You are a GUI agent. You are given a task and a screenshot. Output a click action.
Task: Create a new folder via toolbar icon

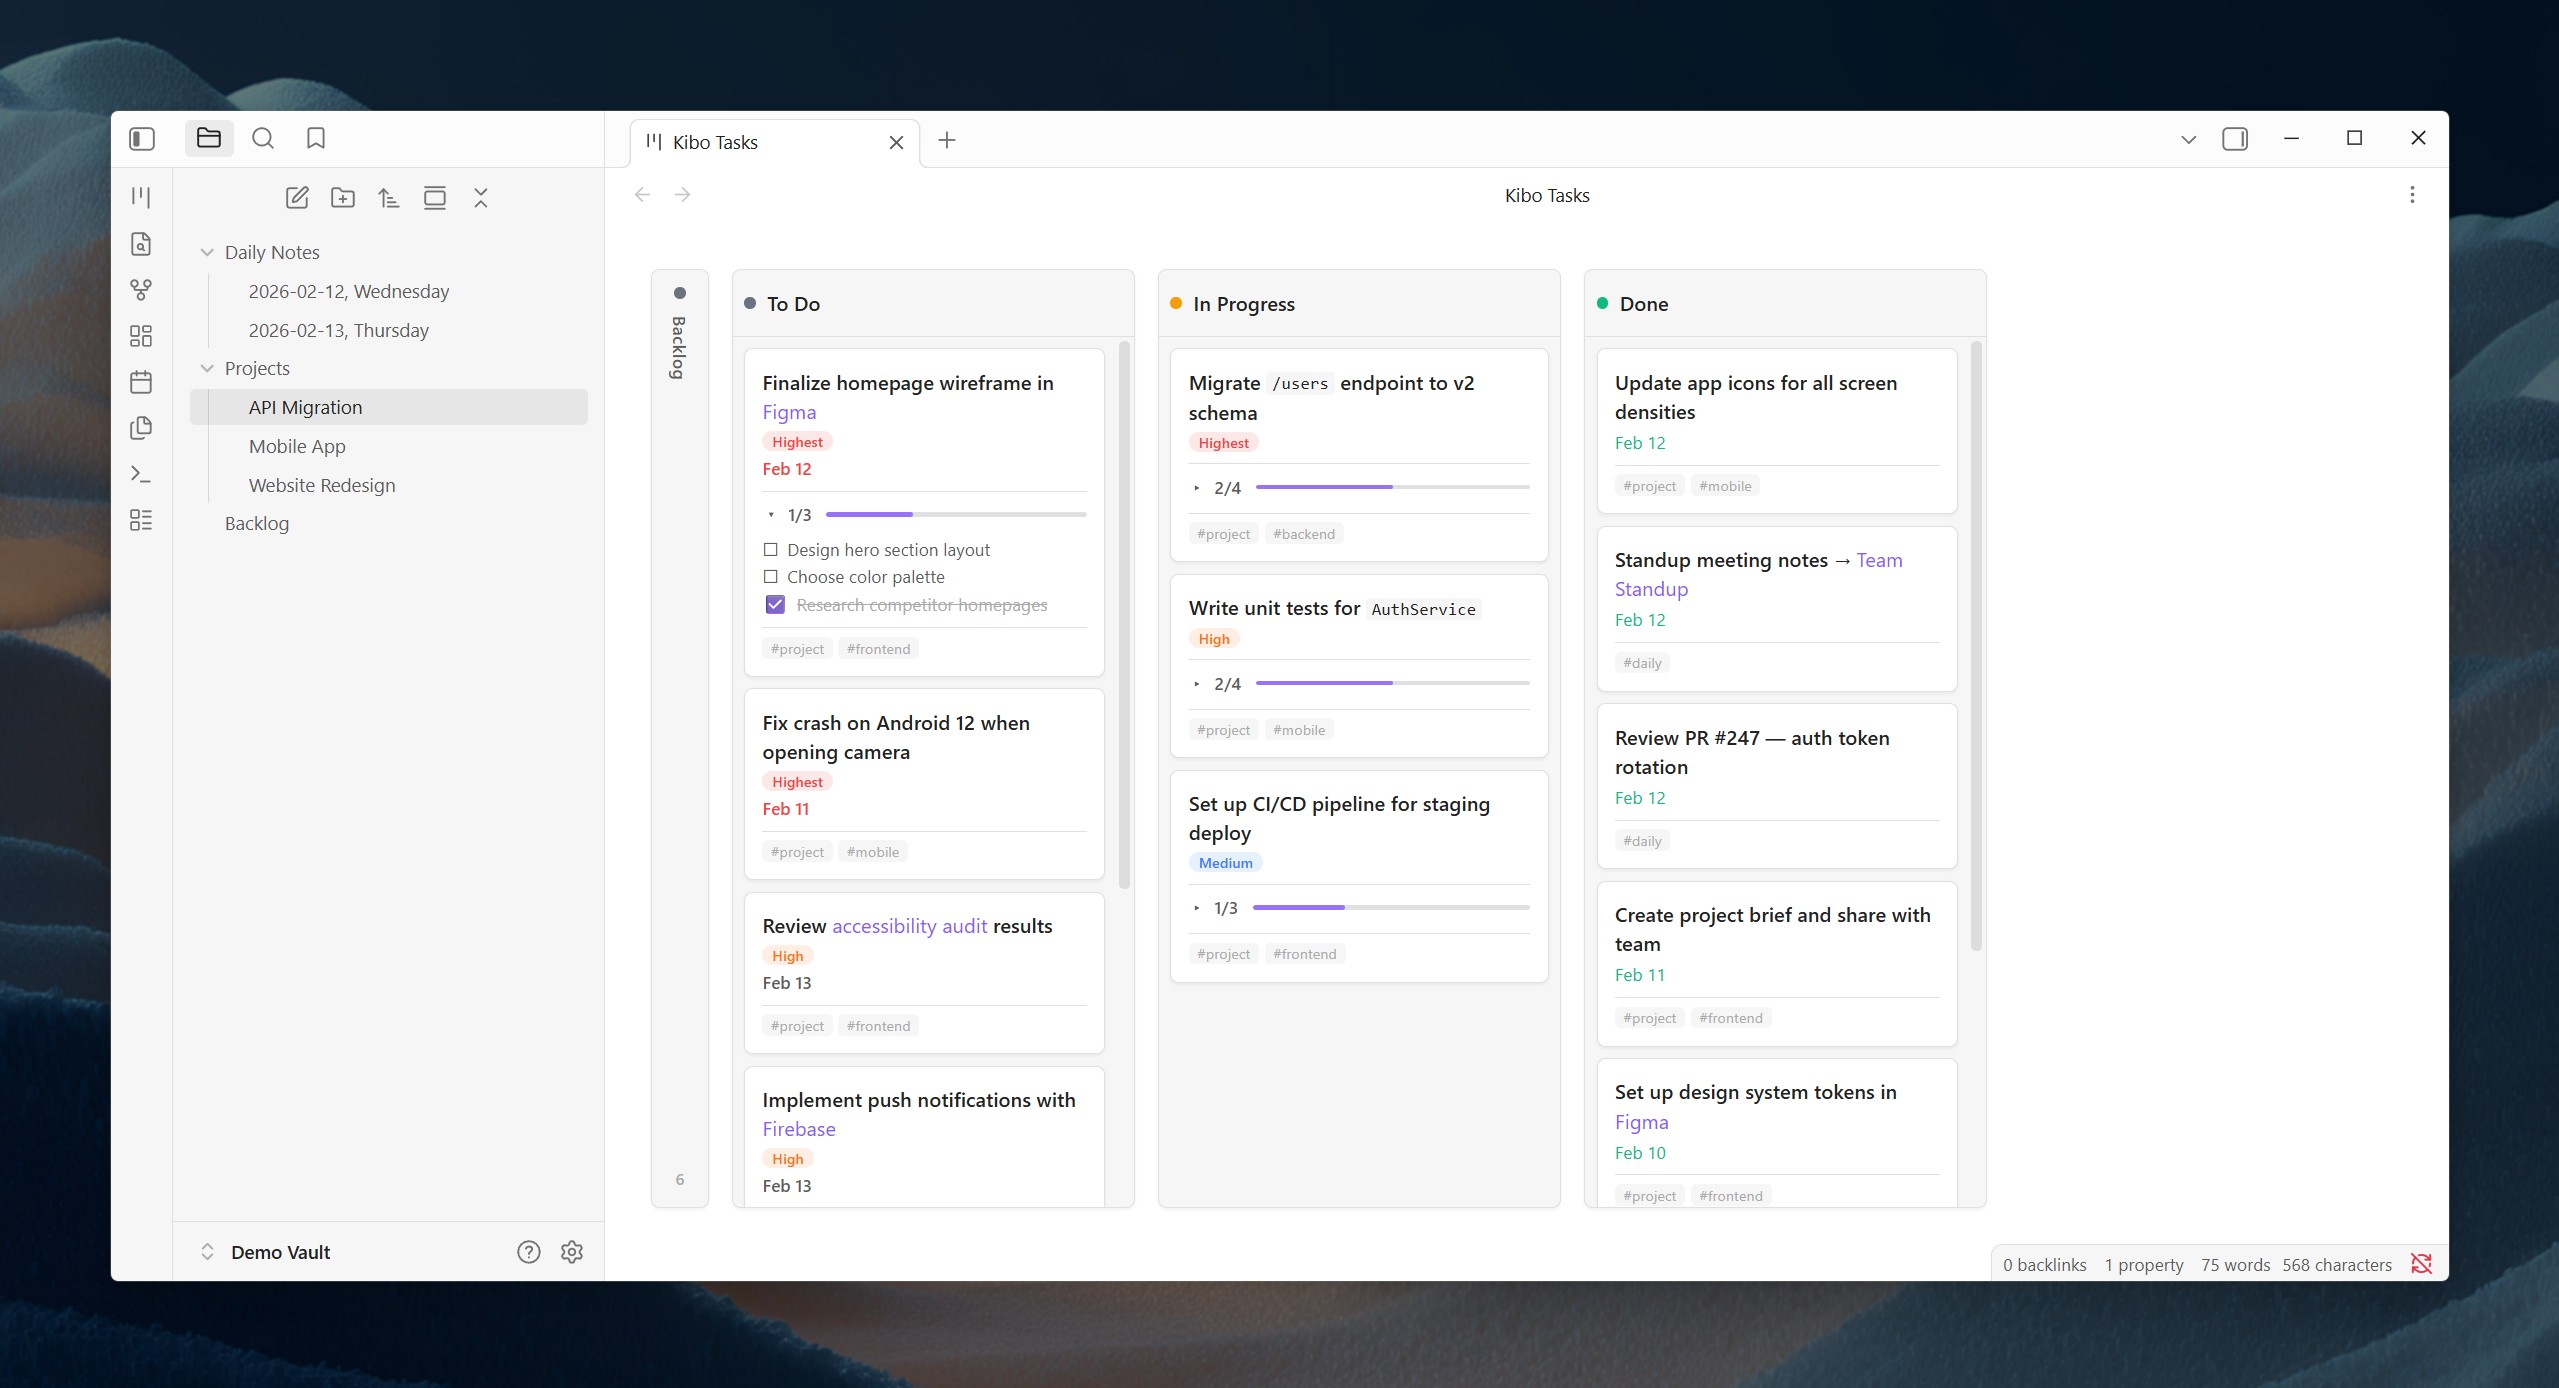click(343, 198)
